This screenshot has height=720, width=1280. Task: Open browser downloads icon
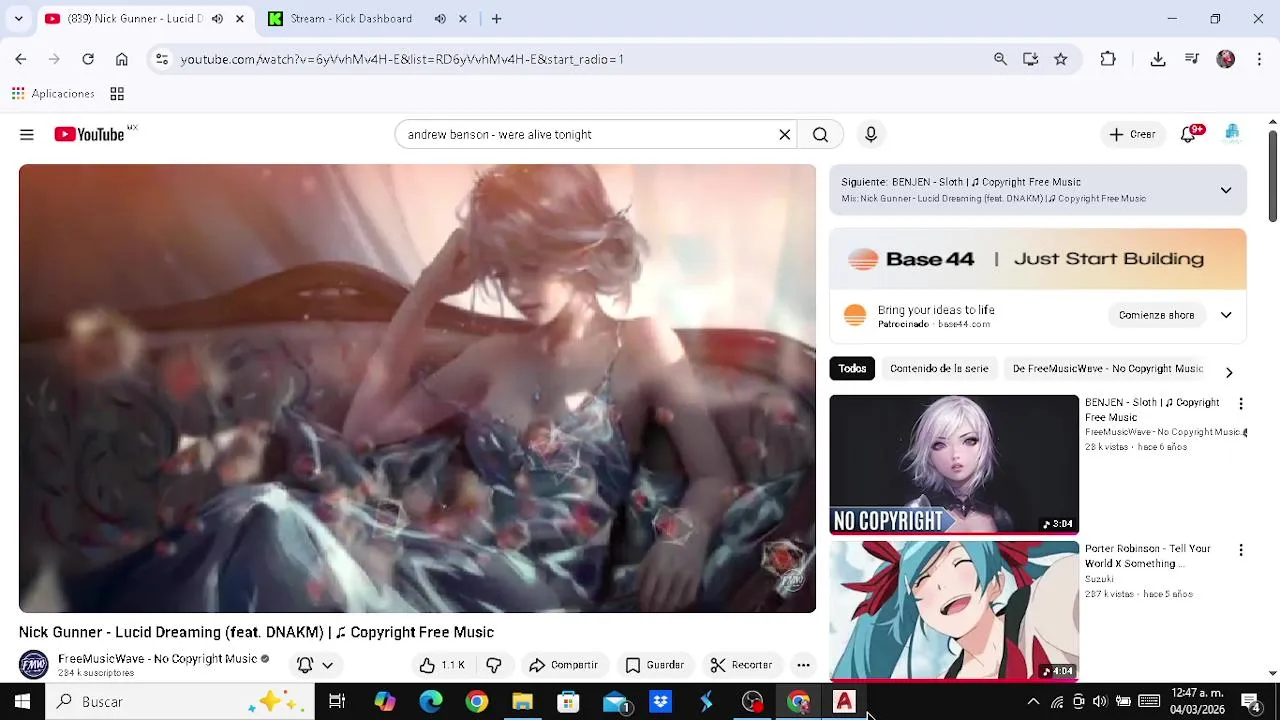coord(1158,59)
